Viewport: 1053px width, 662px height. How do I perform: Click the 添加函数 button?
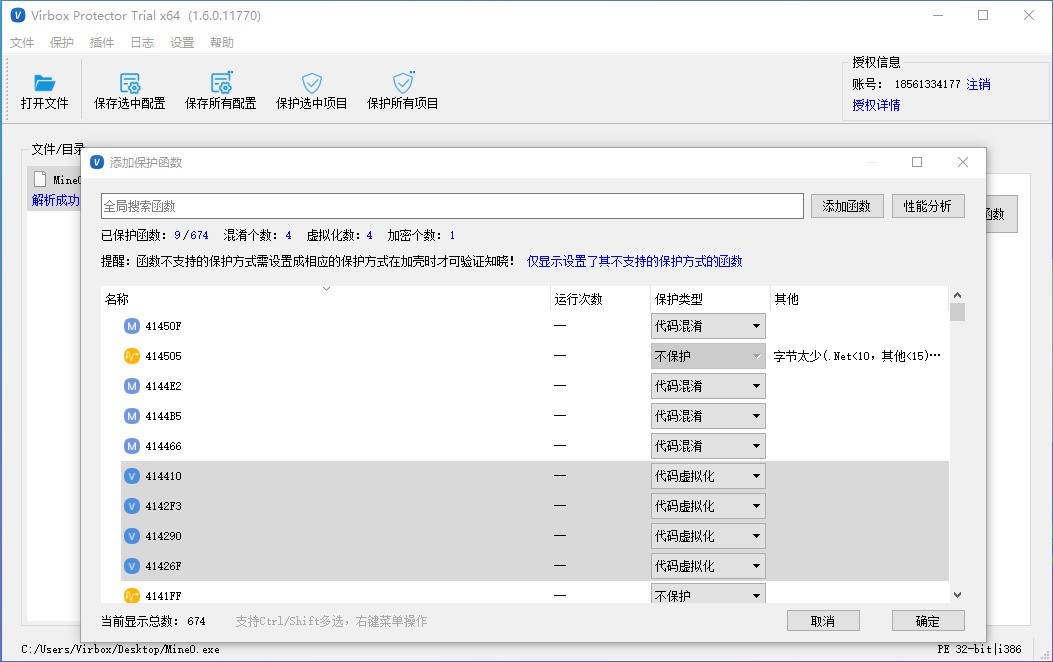tap(846, 206)
